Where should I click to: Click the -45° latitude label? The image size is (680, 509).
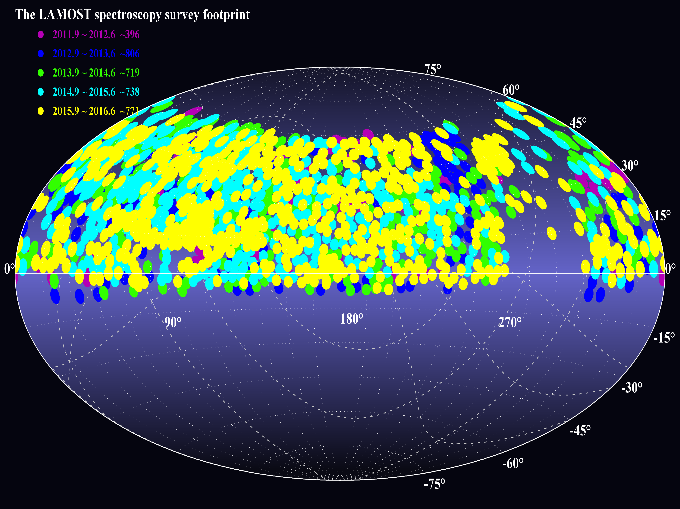[580, 430]
